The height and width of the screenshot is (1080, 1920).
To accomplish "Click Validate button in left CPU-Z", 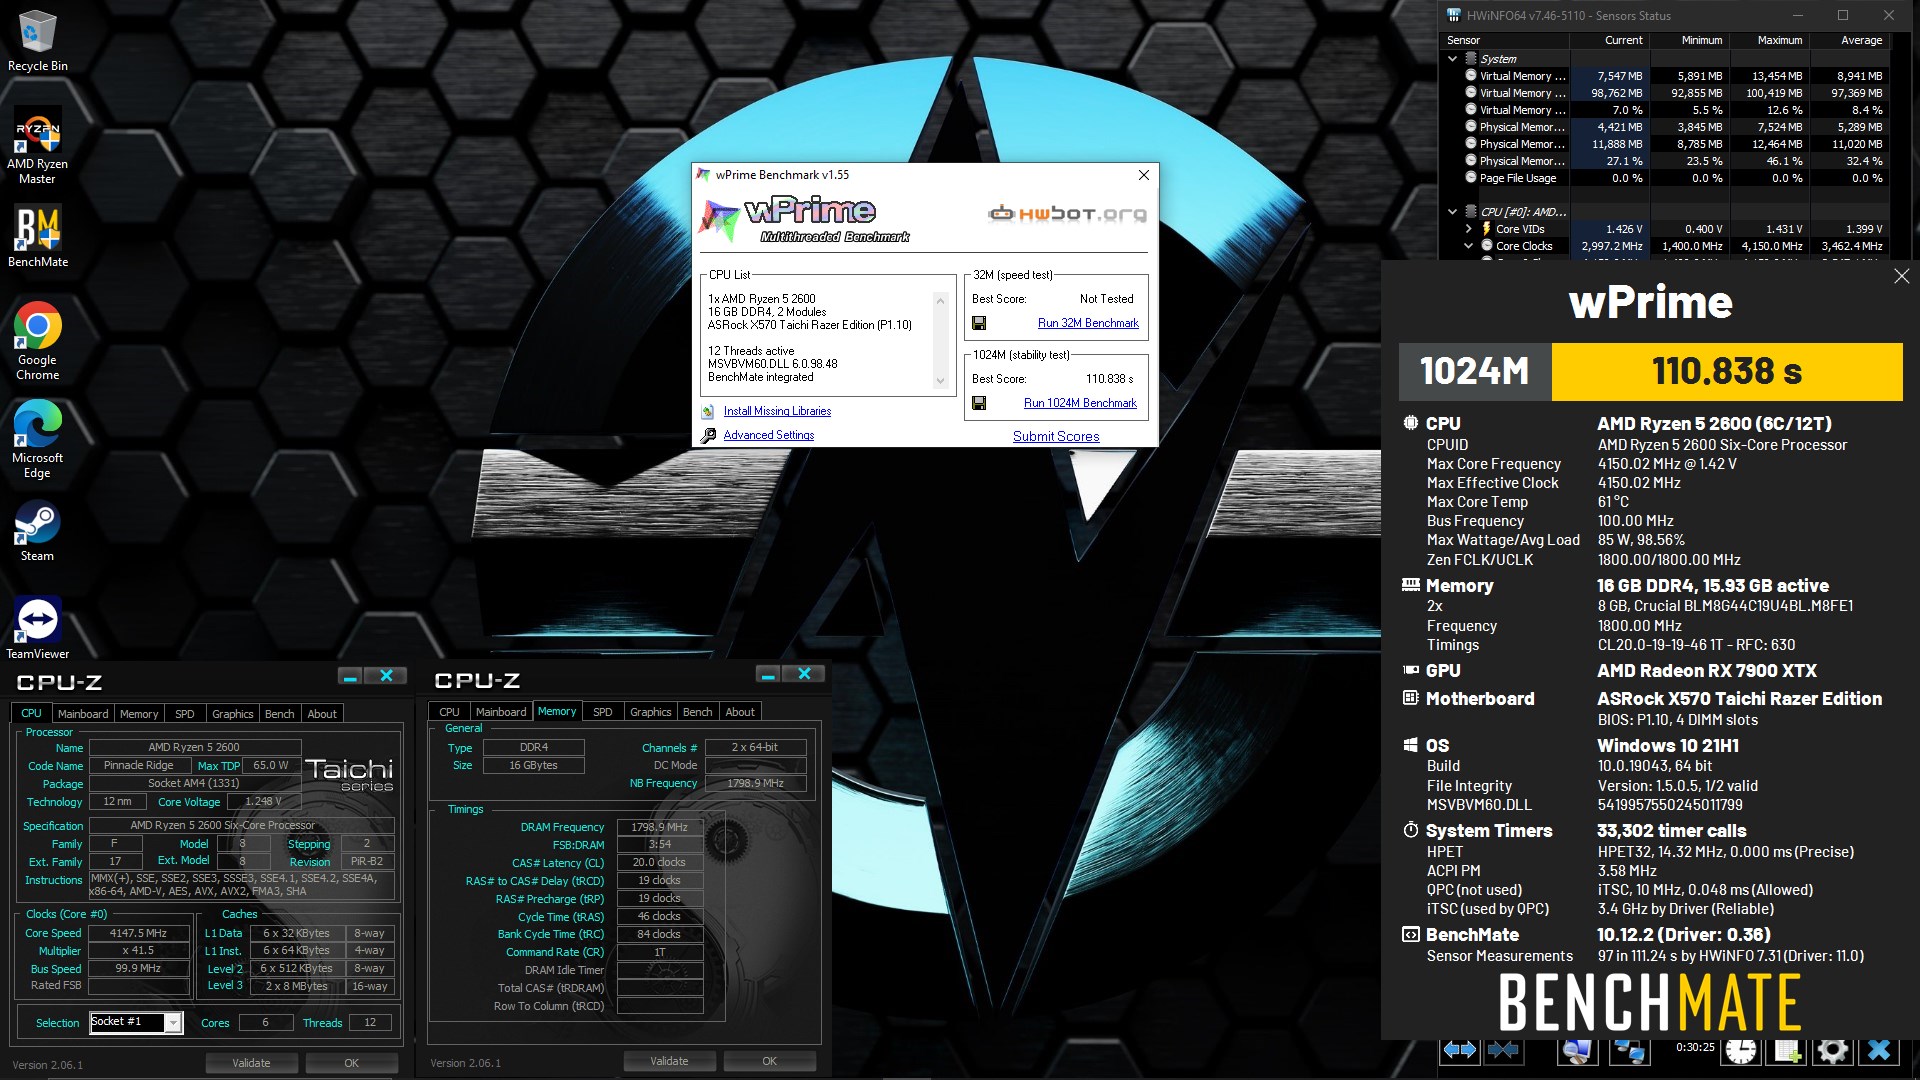I will (251, 1063).
